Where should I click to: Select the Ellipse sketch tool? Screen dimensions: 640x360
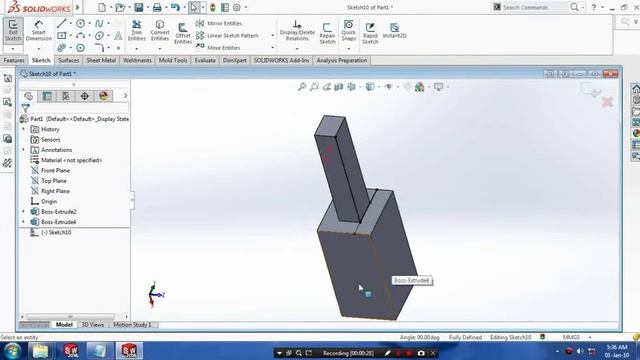click(99, 36)
